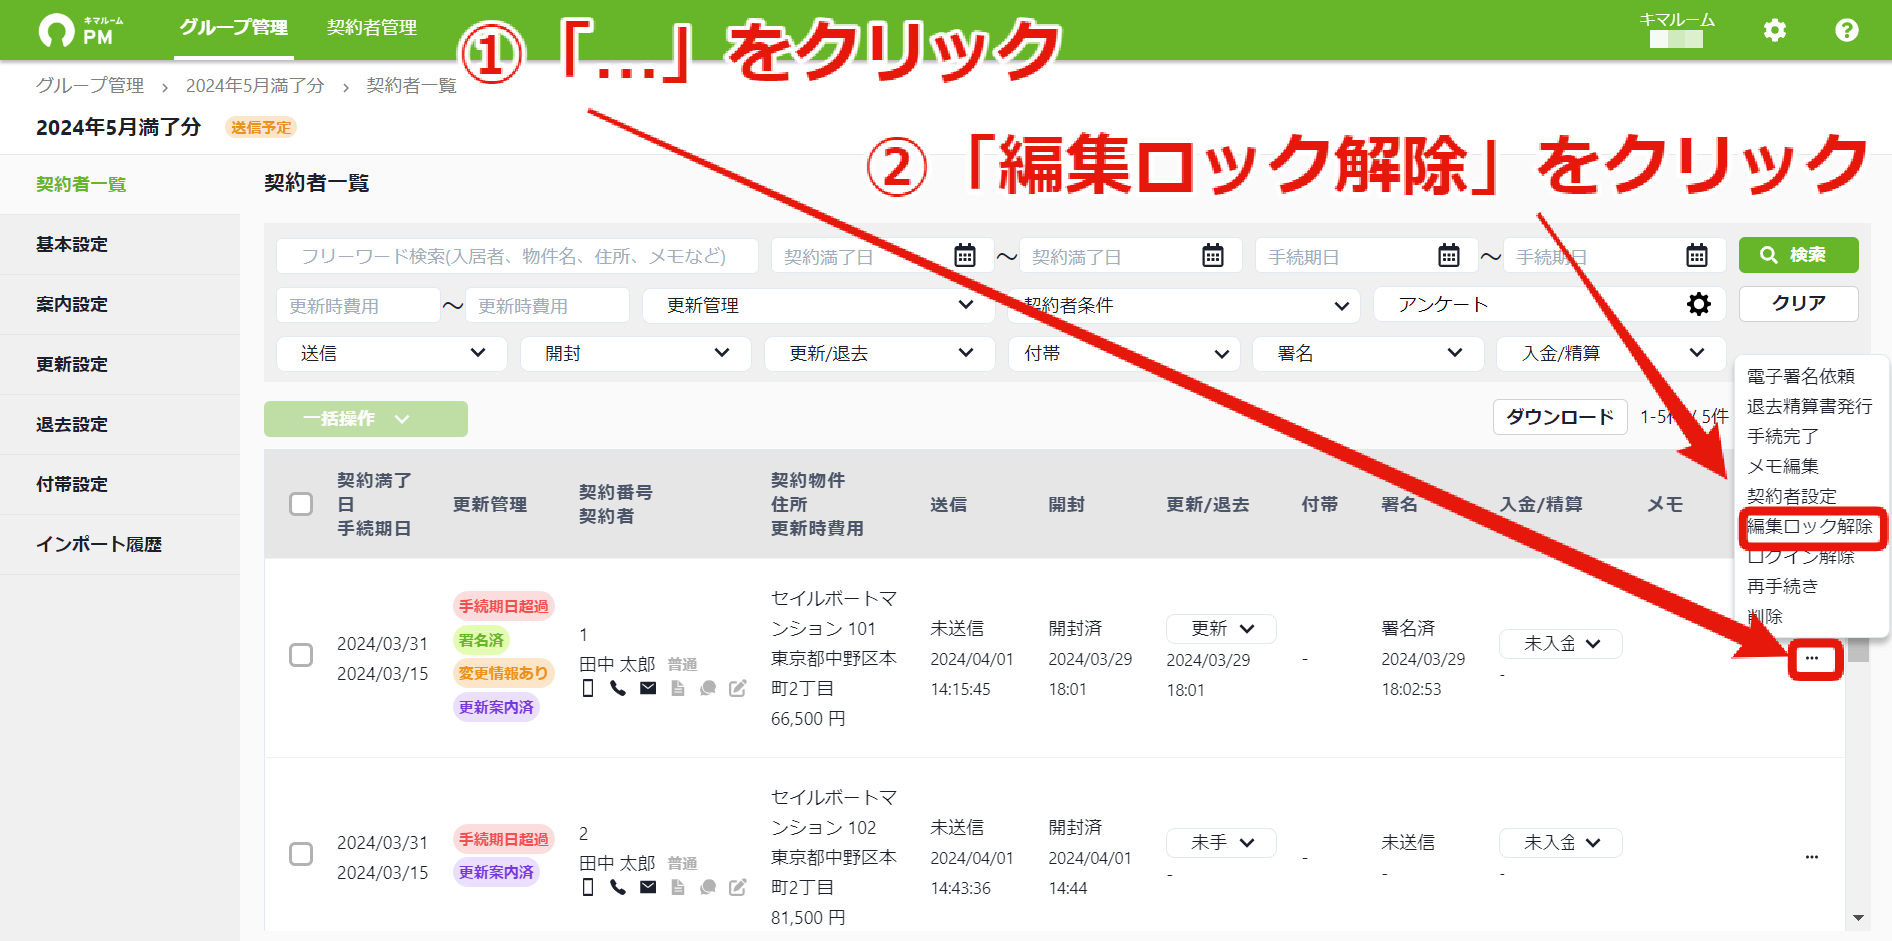Click telephone icon for contract 1

(x=618, y=688)
